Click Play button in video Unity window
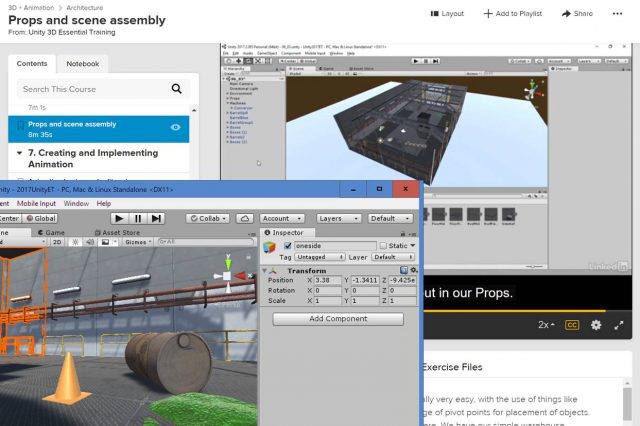Viewport: 640px width, 426px height. tap(416, 61)
